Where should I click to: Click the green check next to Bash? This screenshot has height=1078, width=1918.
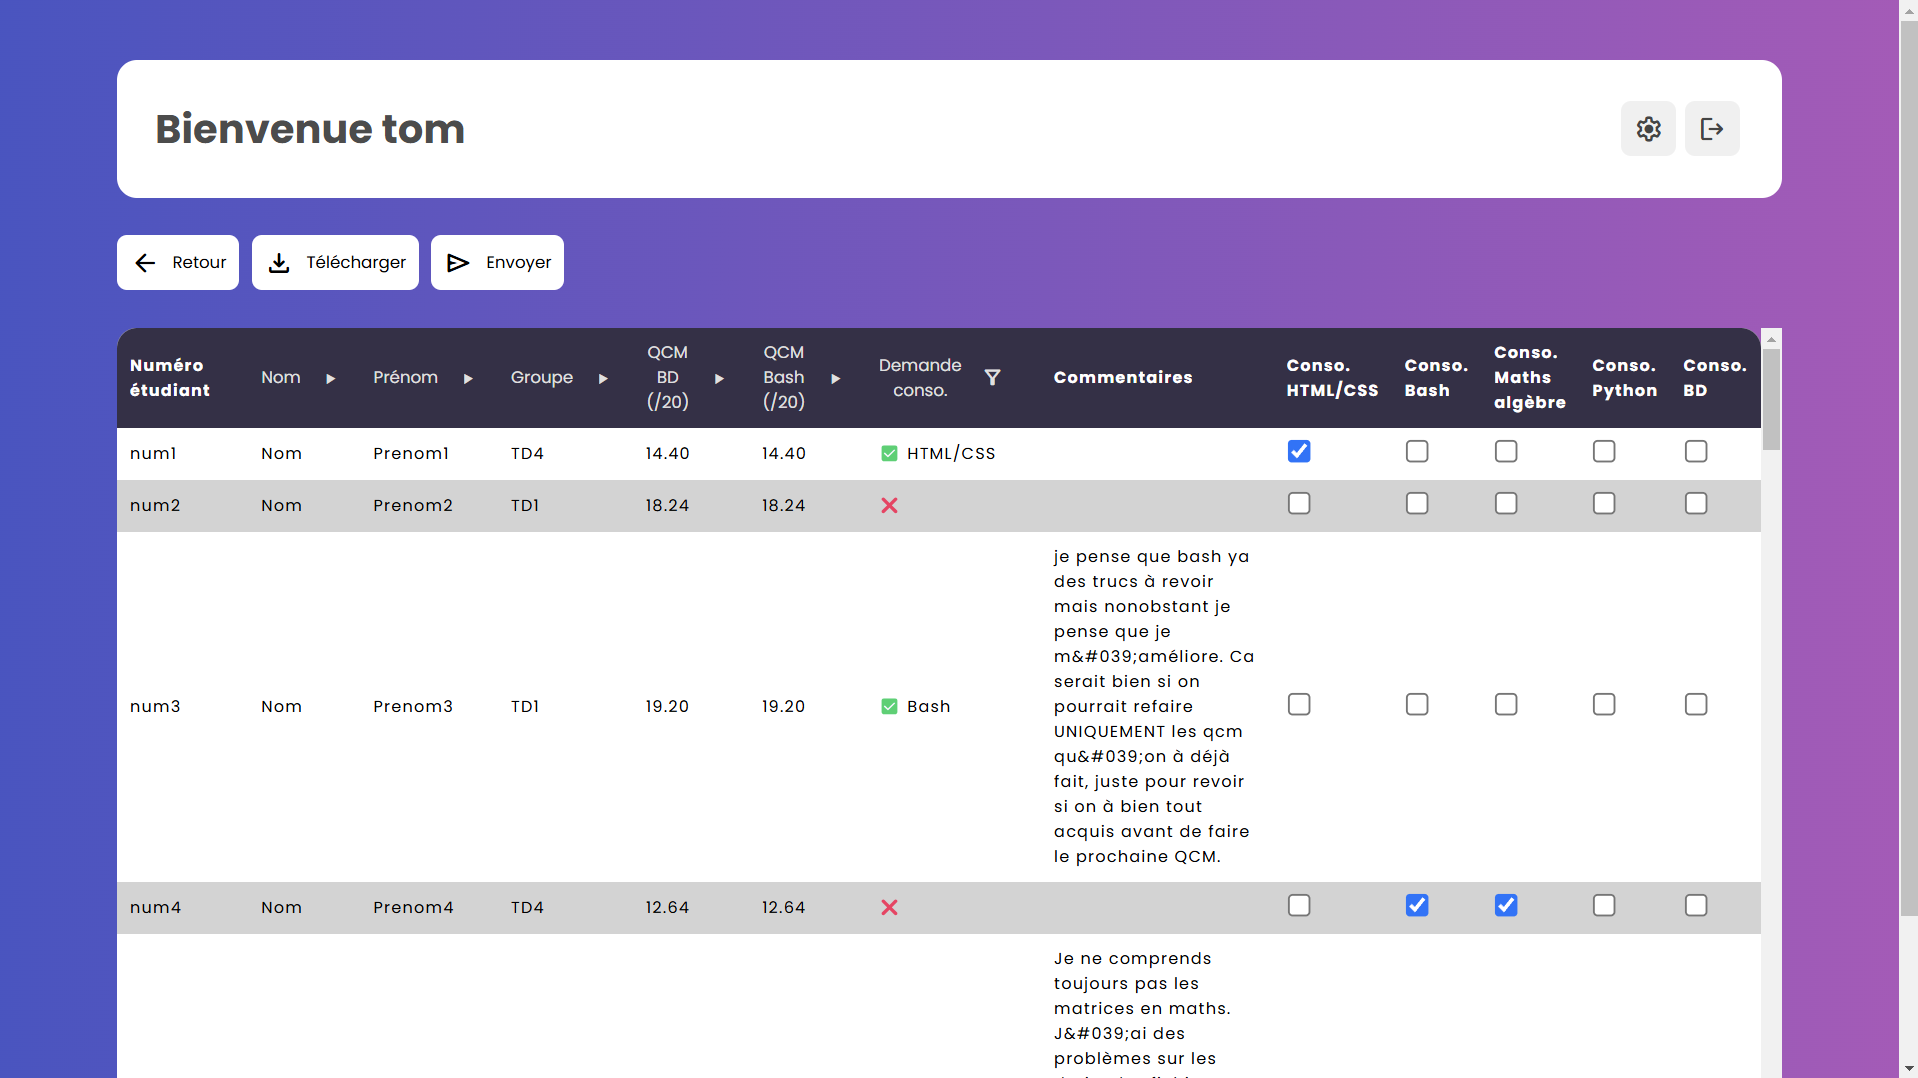889,706
